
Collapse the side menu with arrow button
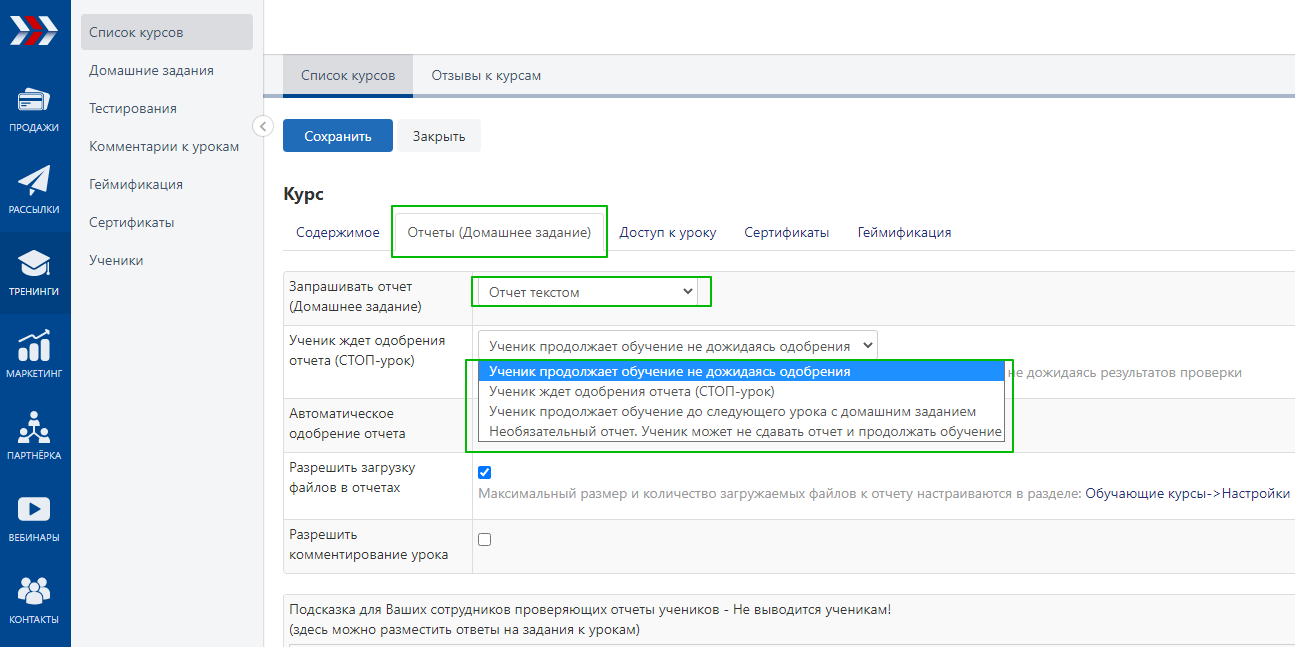[263, 126]
